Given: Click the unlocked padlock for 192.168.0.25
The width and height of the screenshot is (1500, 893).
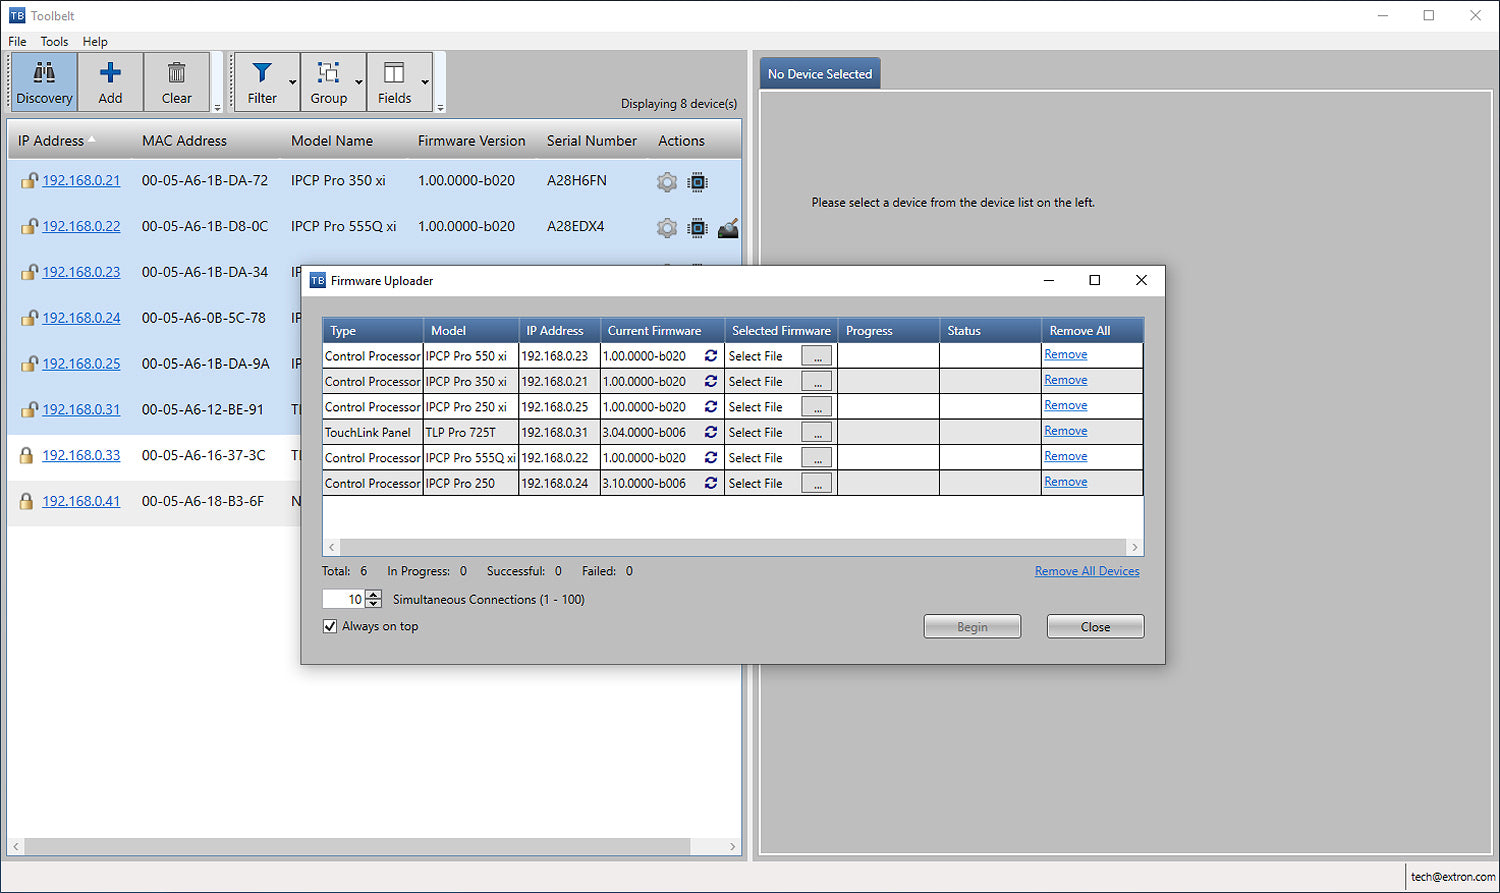Looking at the screenshot, I should pyautogui.click(x=29, y=364).
